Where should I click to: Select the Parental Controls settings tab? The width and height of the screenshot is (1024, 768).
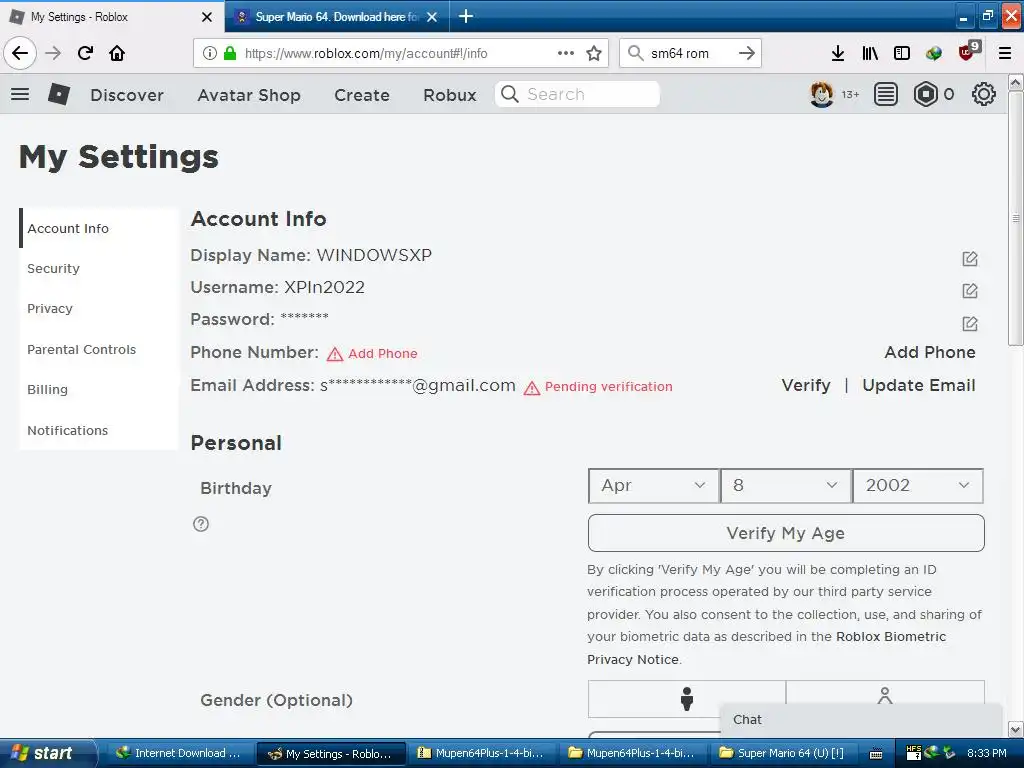(99, 349)
